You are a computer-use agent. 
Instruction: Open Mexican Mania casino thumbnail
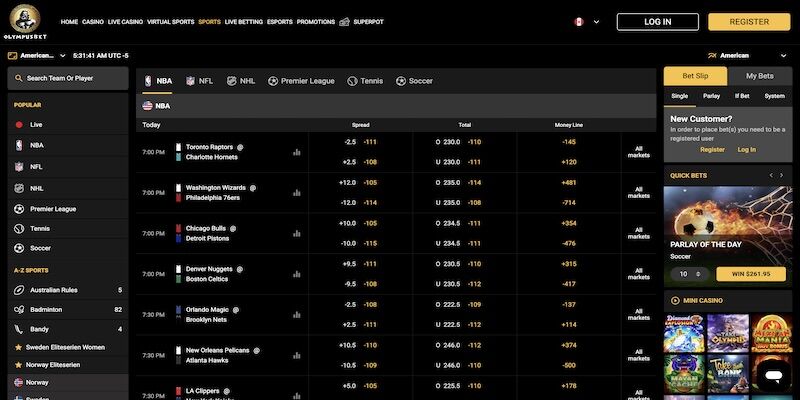point(771,333)
